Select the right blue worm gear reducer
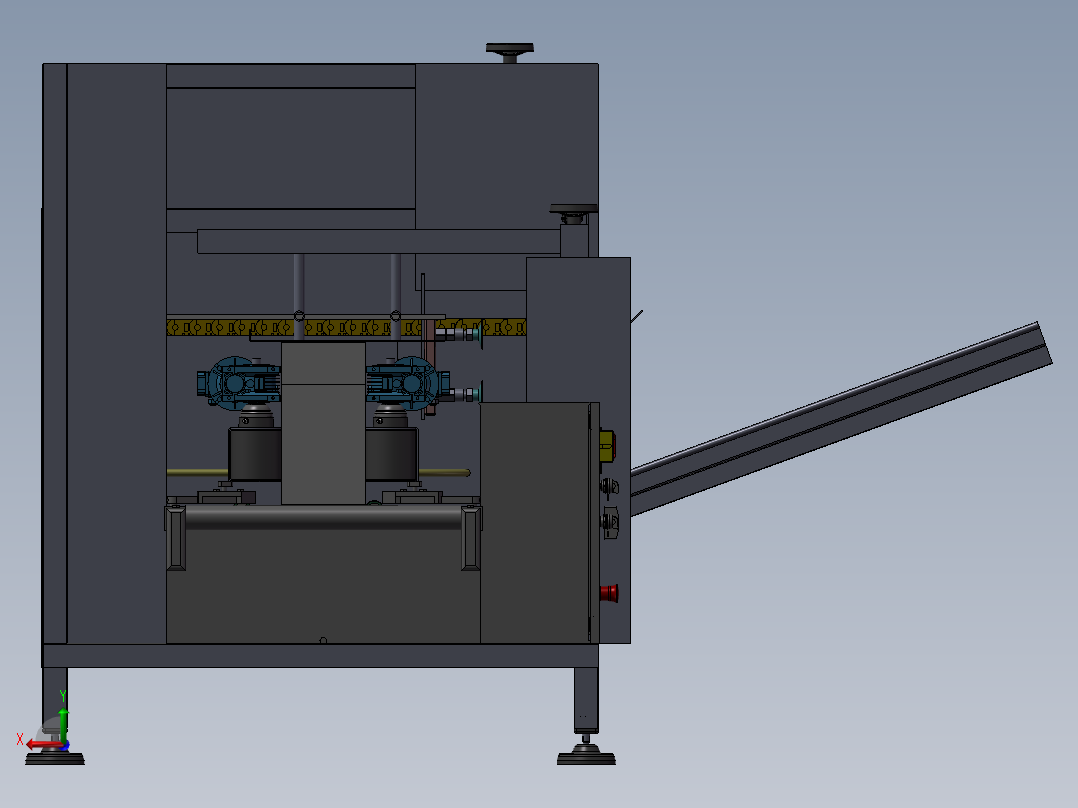This screenshot has height=808, width=1078. point(408,383)
